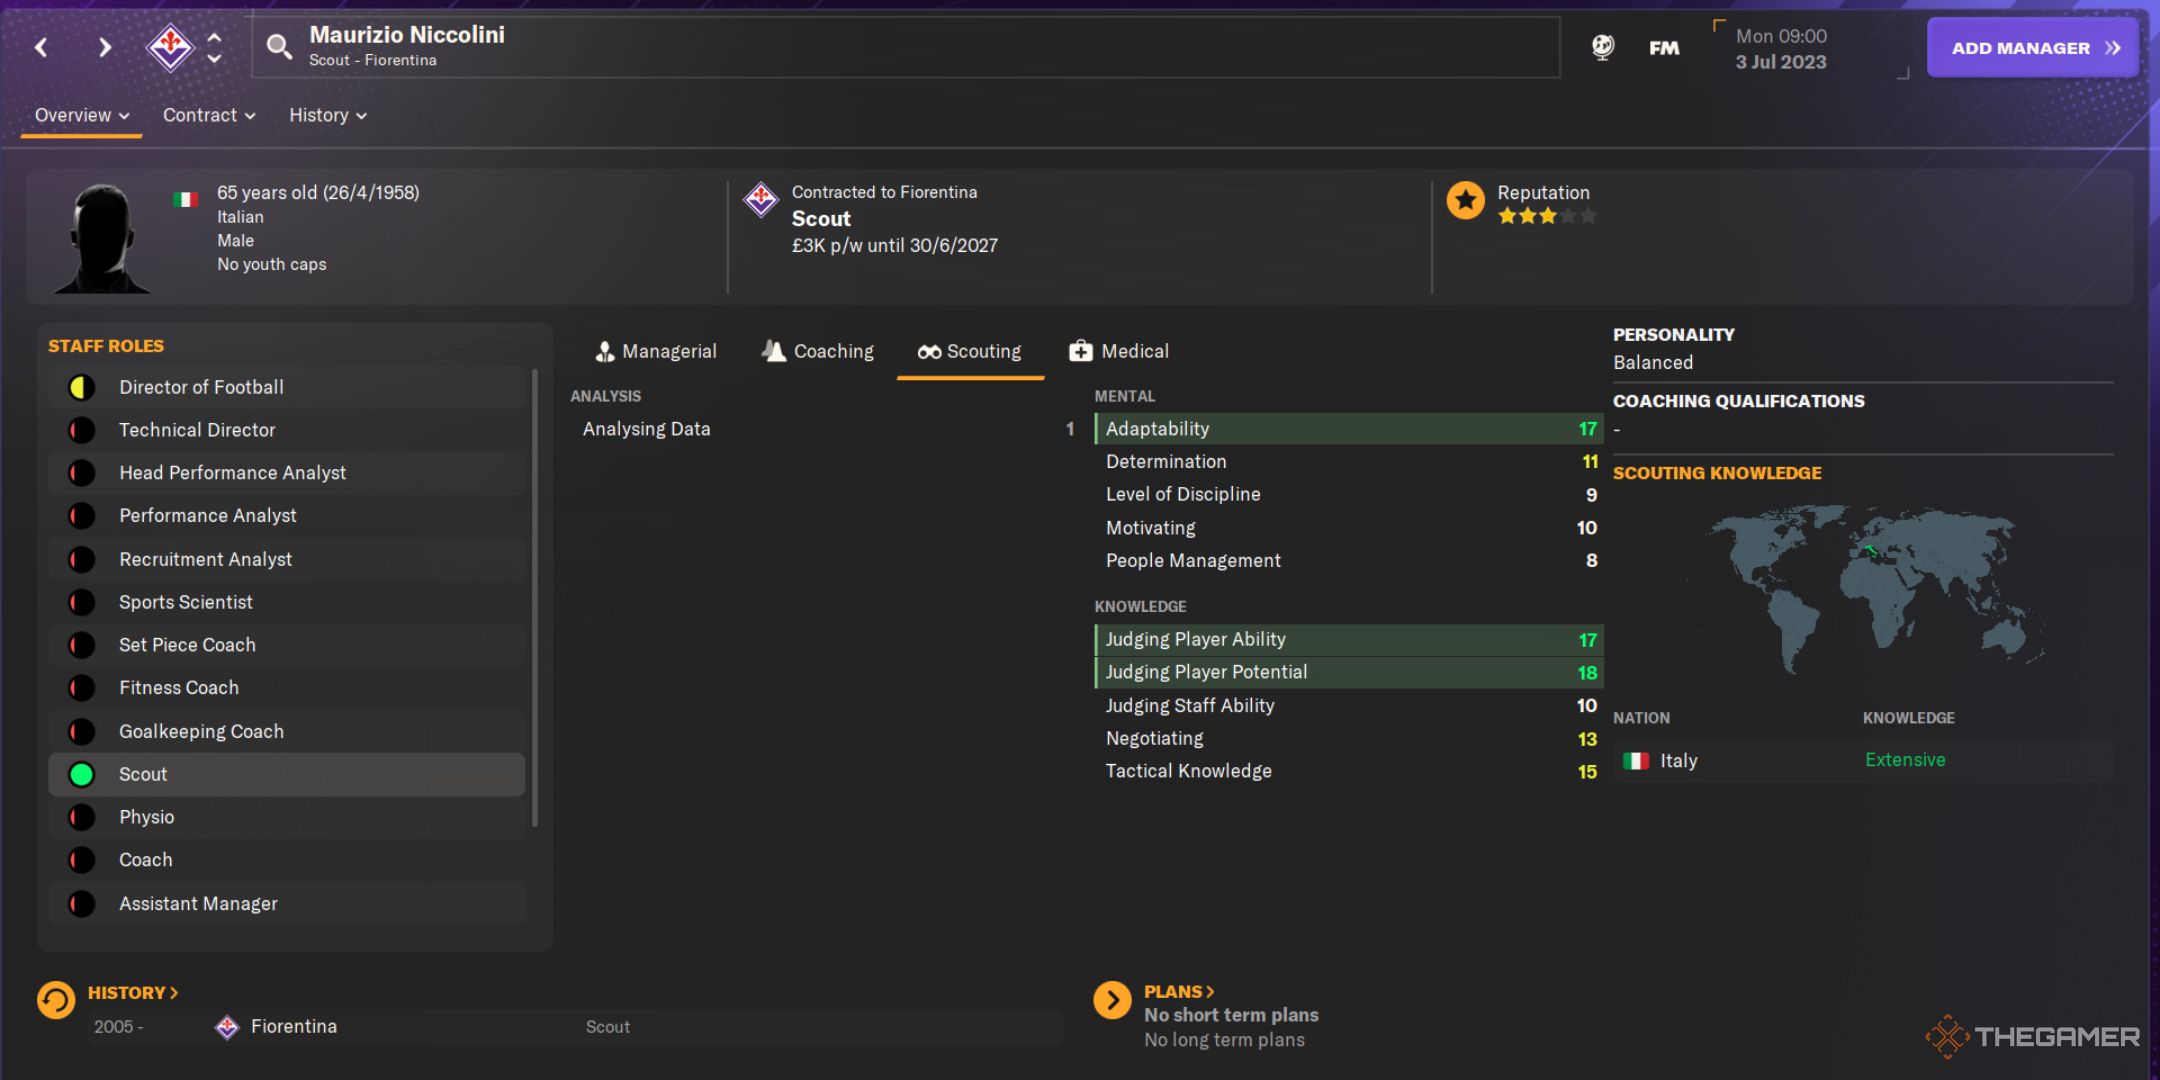
Task: Click the Italy flag in the knowledge table
Action: coord(1636,761)
